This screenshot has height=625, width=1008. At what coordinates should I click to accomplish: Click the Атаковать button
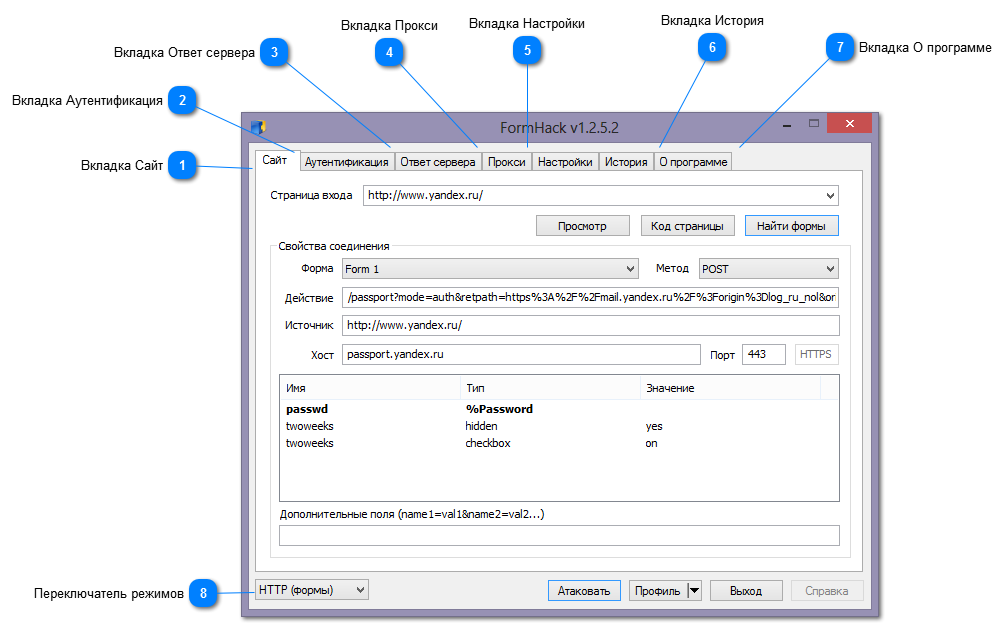point(584,591)
